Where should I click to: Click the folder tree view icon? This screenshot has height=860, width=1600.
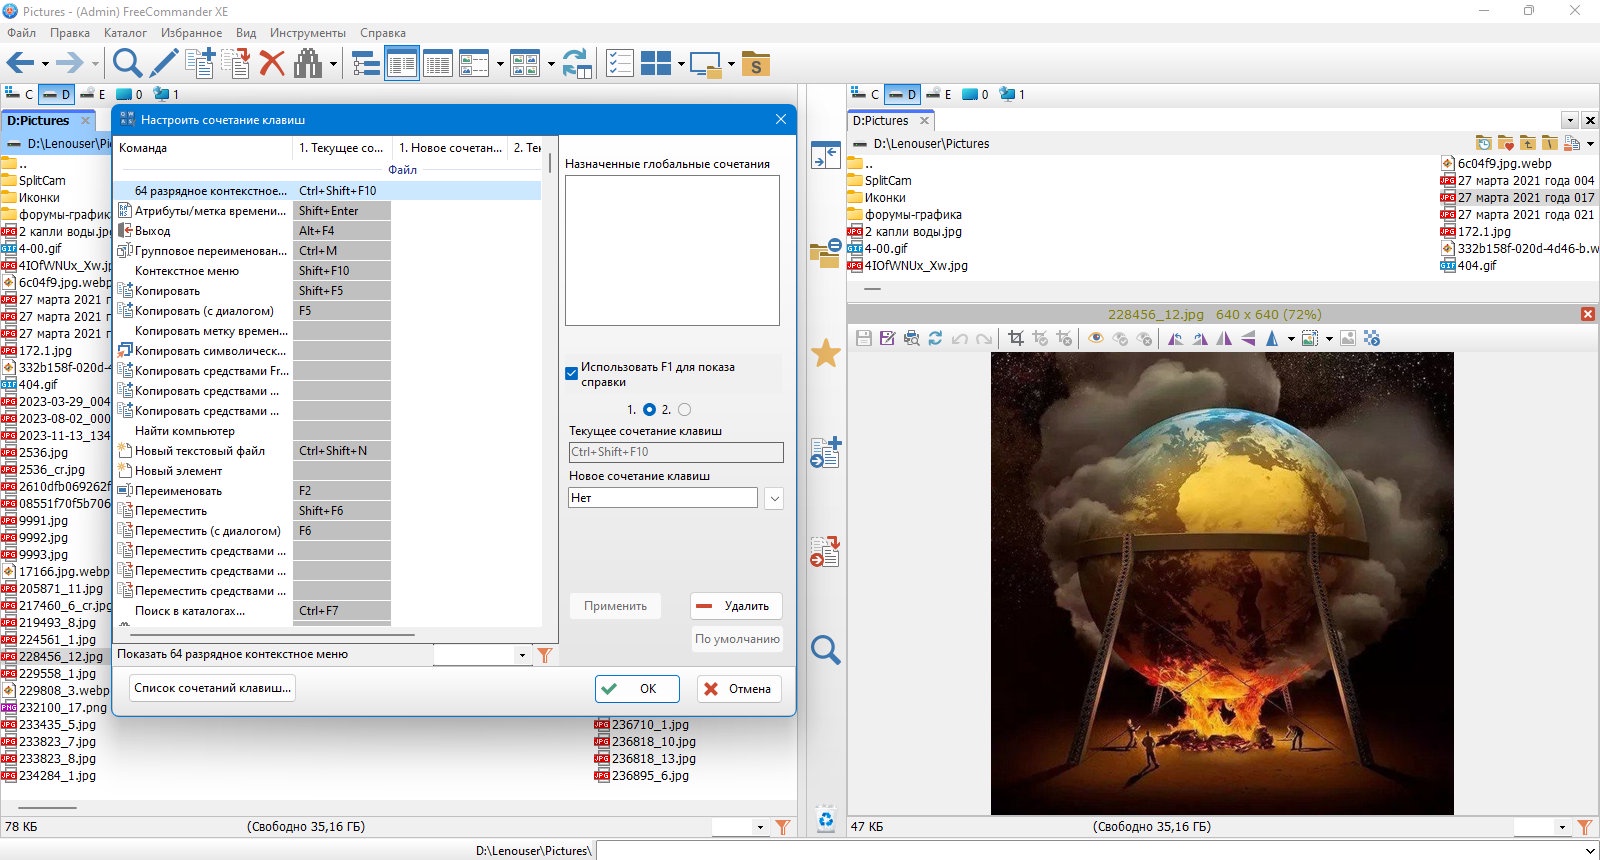click(366, 63)
